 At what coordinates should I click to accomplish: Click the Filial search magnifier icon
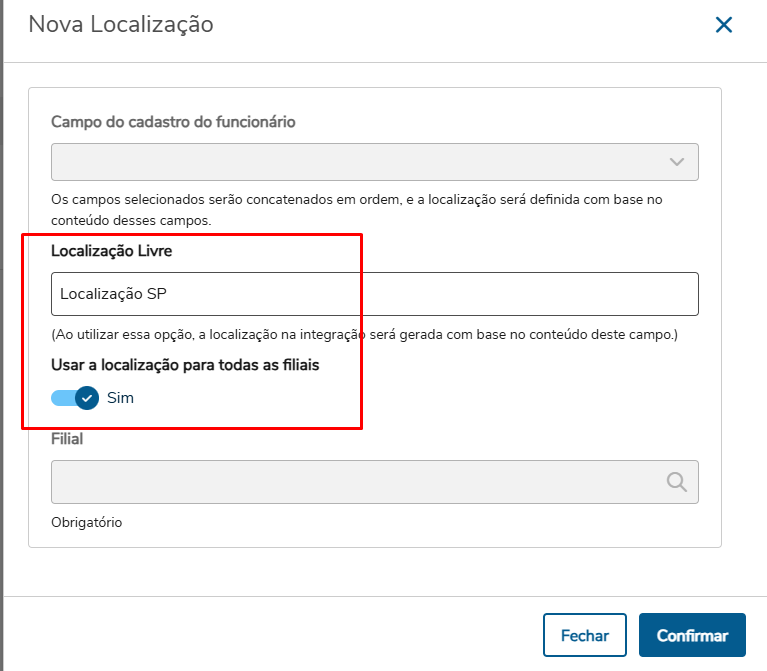pos(677,482)
